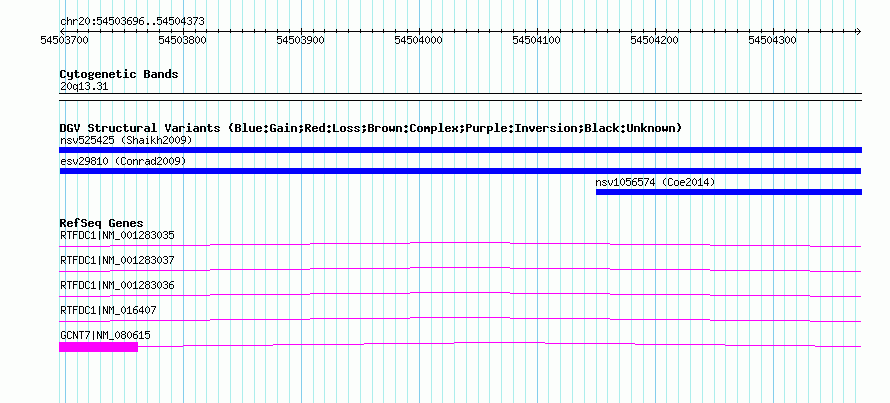This screenshot has height=403, width=890.
Task: Click the blue gain bar for nsv1056574
Action: coord(729,192)
